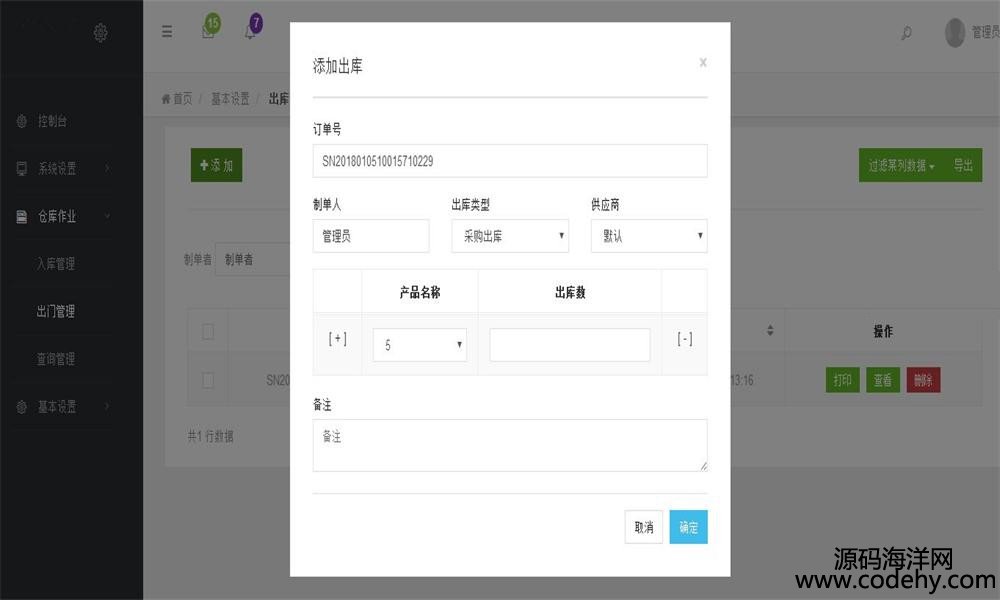Image resolution: width=1000 pixels, height=600 pixels.
Task: Click the 取消 cancel button
Action: pos(643,527)
